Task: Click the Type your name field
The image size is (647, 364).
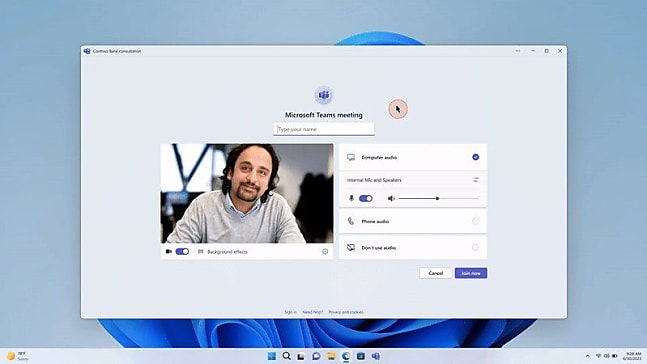Action: pyautogui.click(x=324, y=129)
